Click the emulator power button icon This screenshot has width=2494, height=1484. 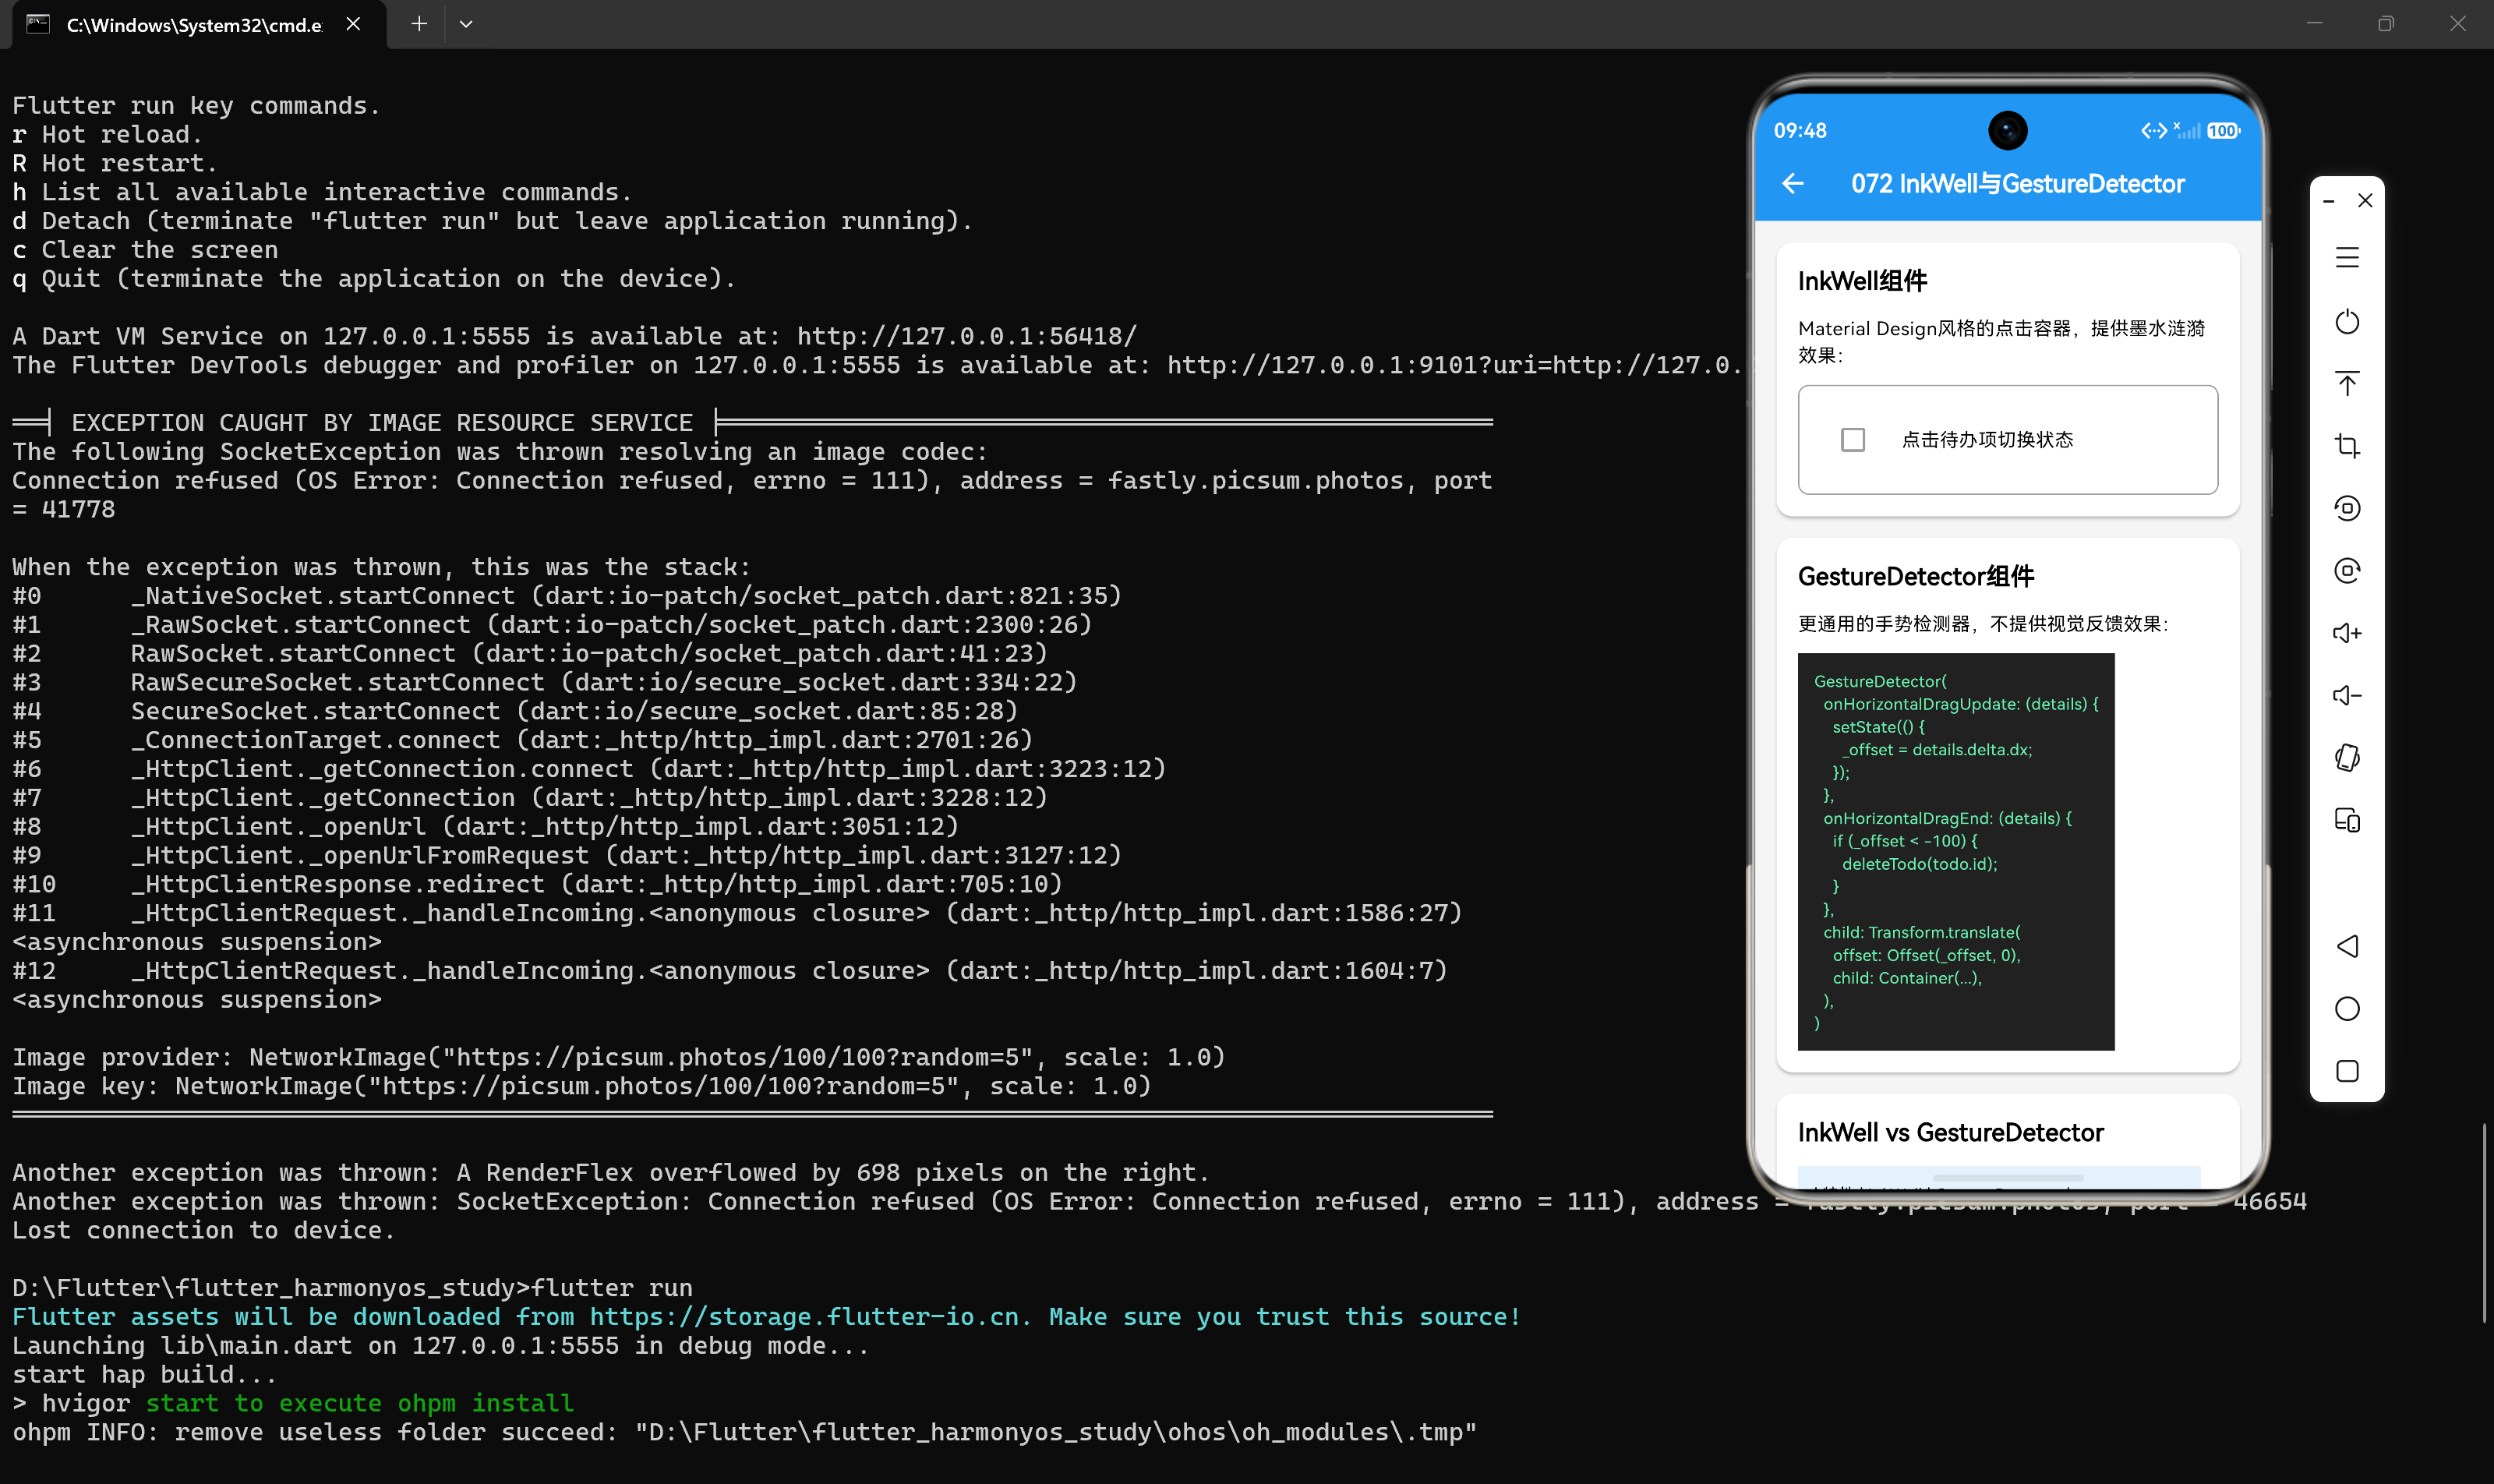pyautogui.click(x=2347, y=322)
